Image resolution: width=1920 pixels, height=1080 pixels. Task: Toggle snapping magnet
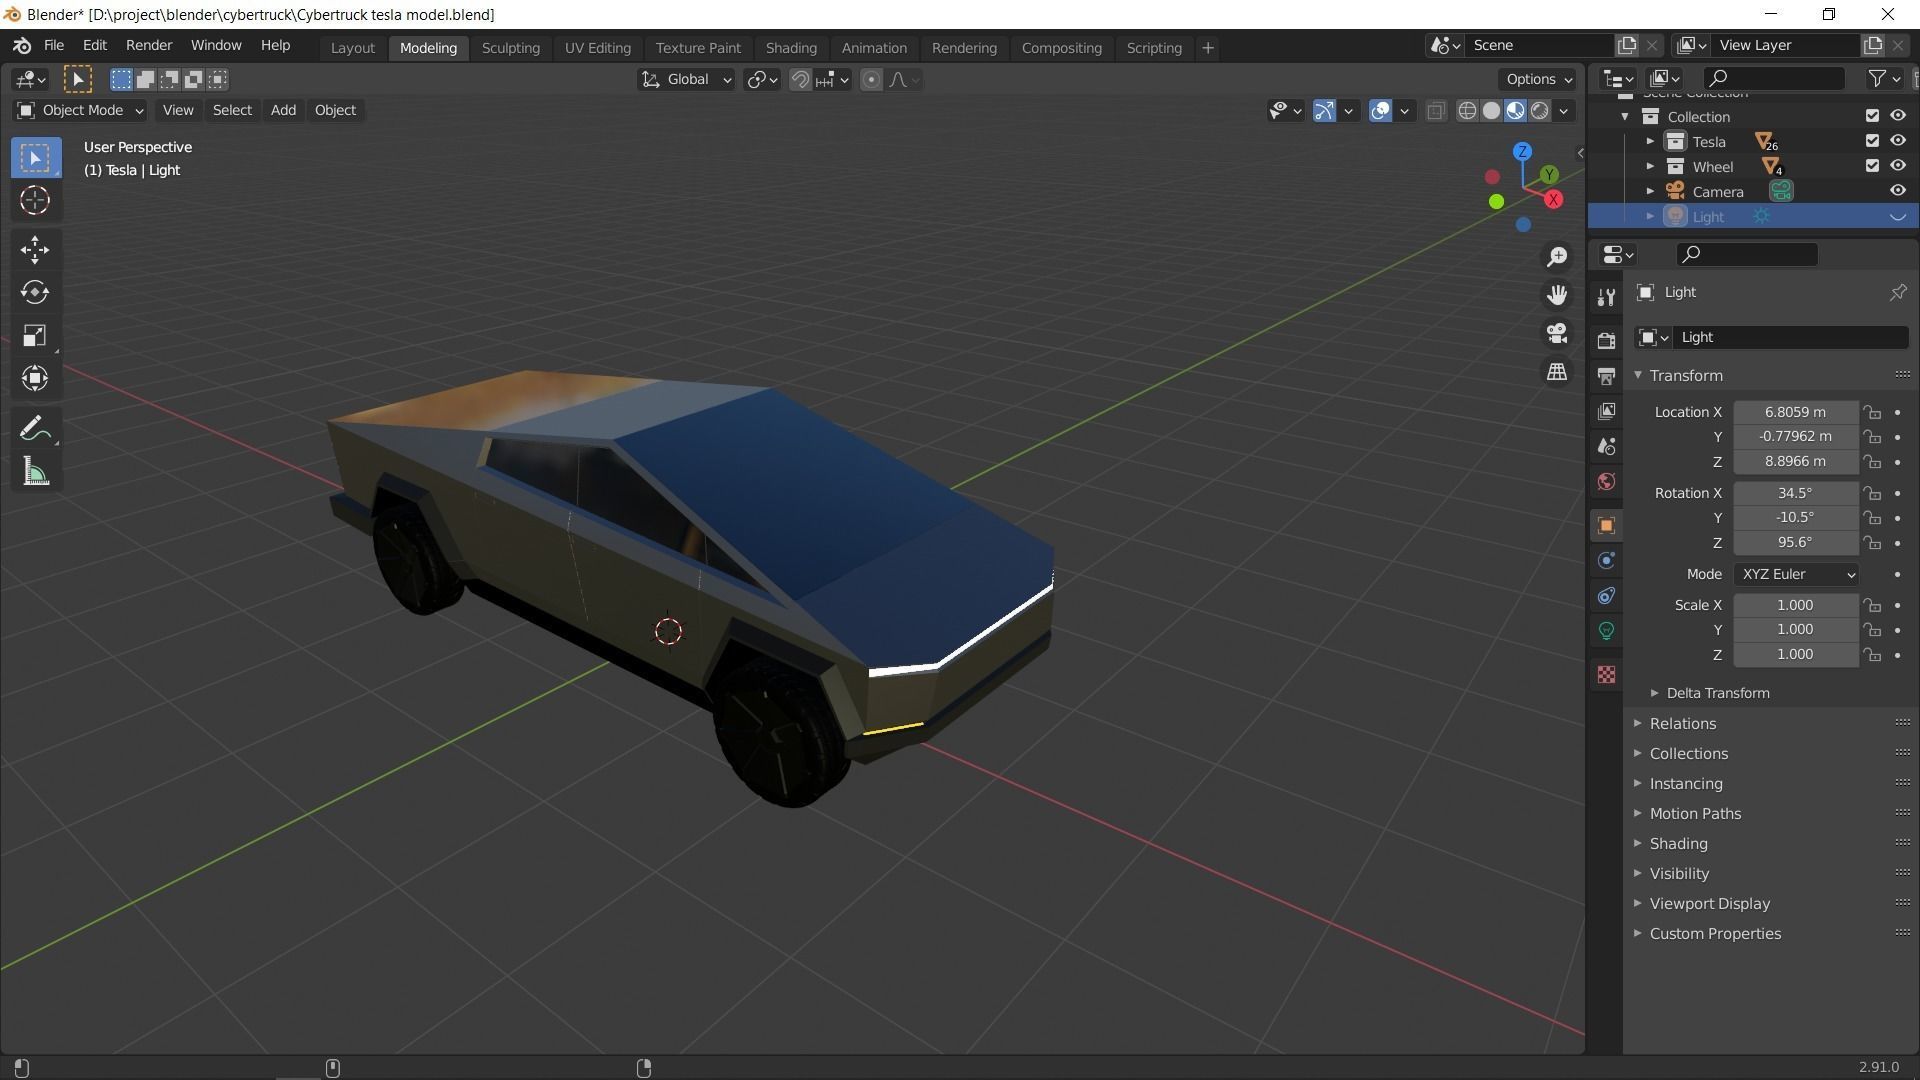pos(800,80)
